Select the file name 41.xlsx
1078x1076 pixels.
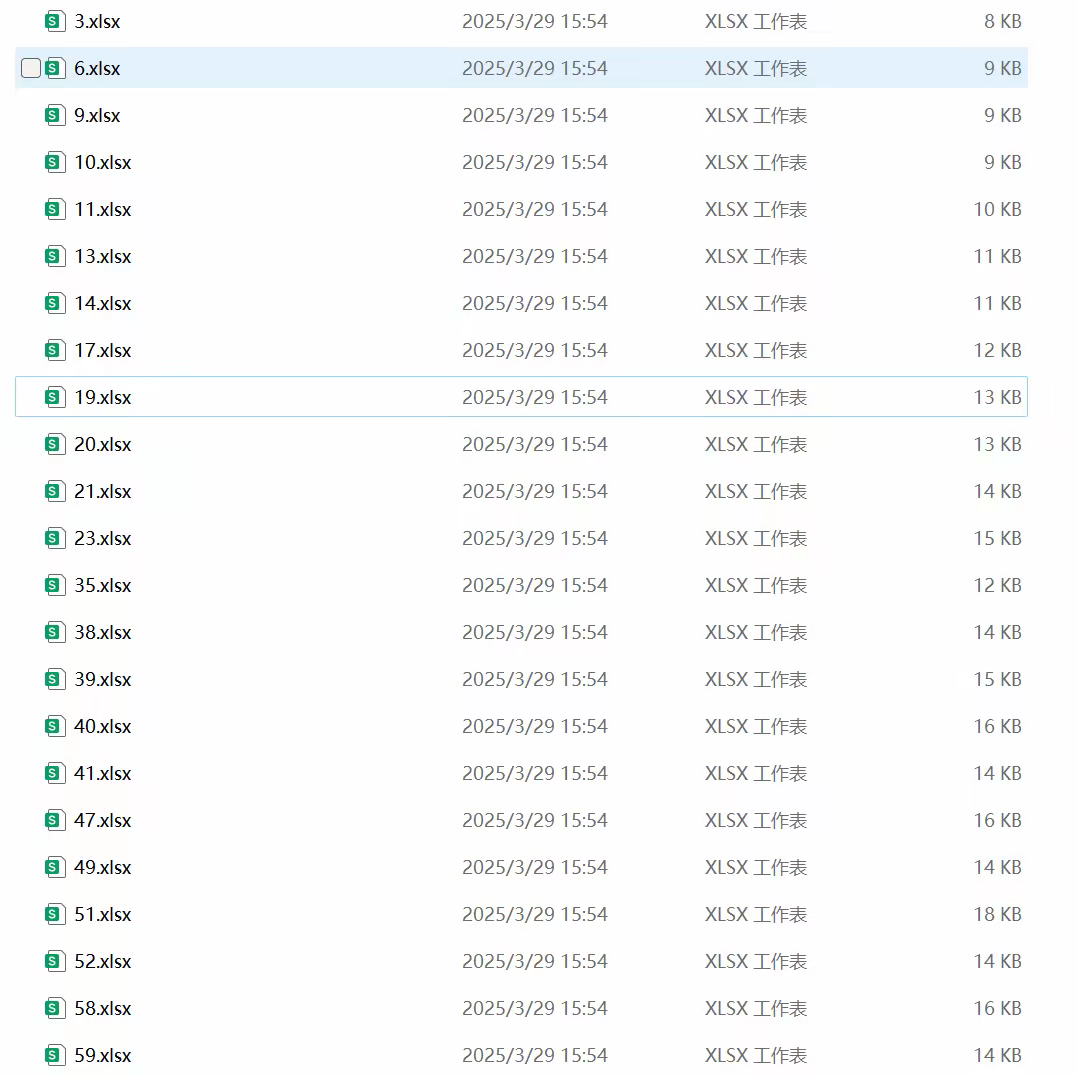102,773
